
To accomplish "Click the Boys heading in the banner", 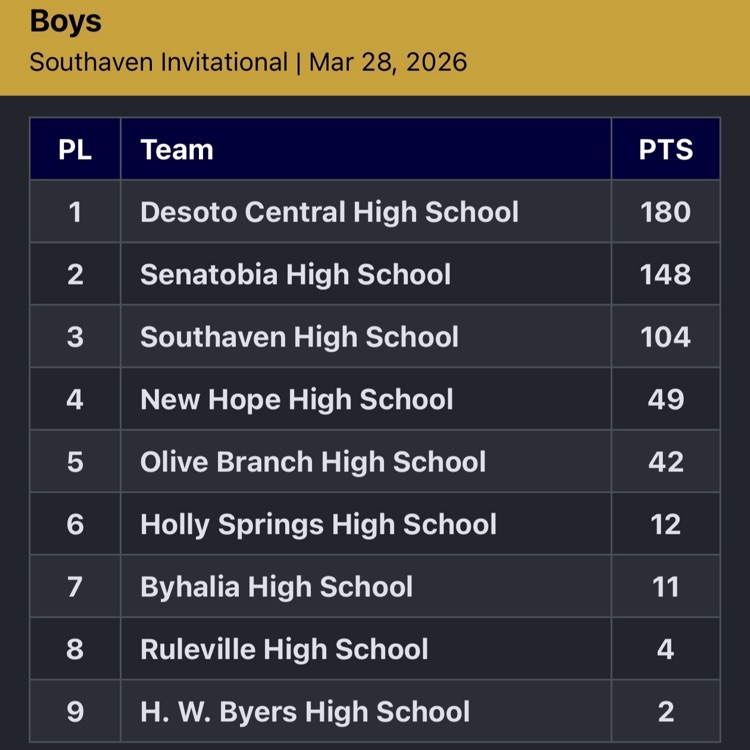I will coord(65,21).
